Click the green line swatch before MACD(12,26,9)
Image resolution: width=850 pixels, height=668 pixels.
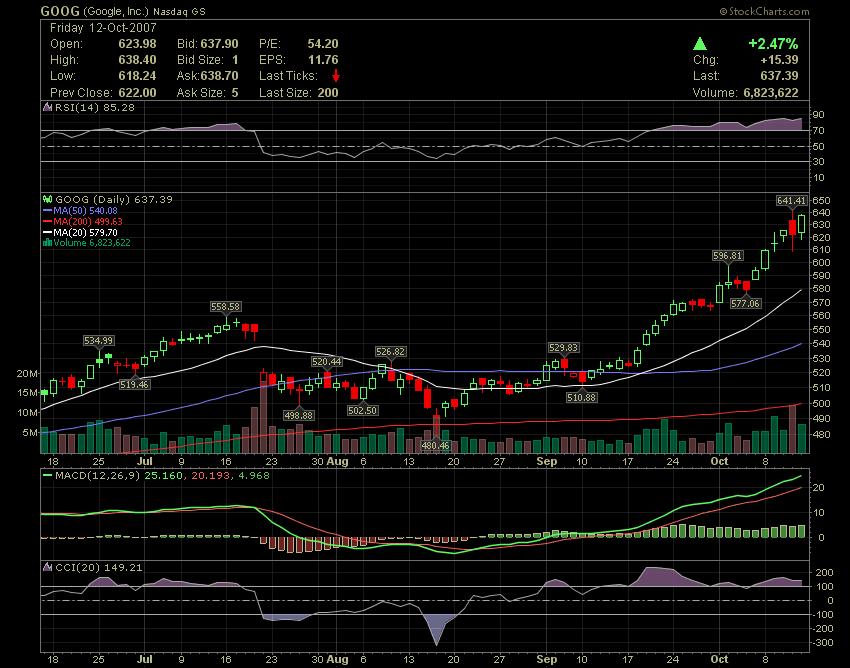pos(47,475)
